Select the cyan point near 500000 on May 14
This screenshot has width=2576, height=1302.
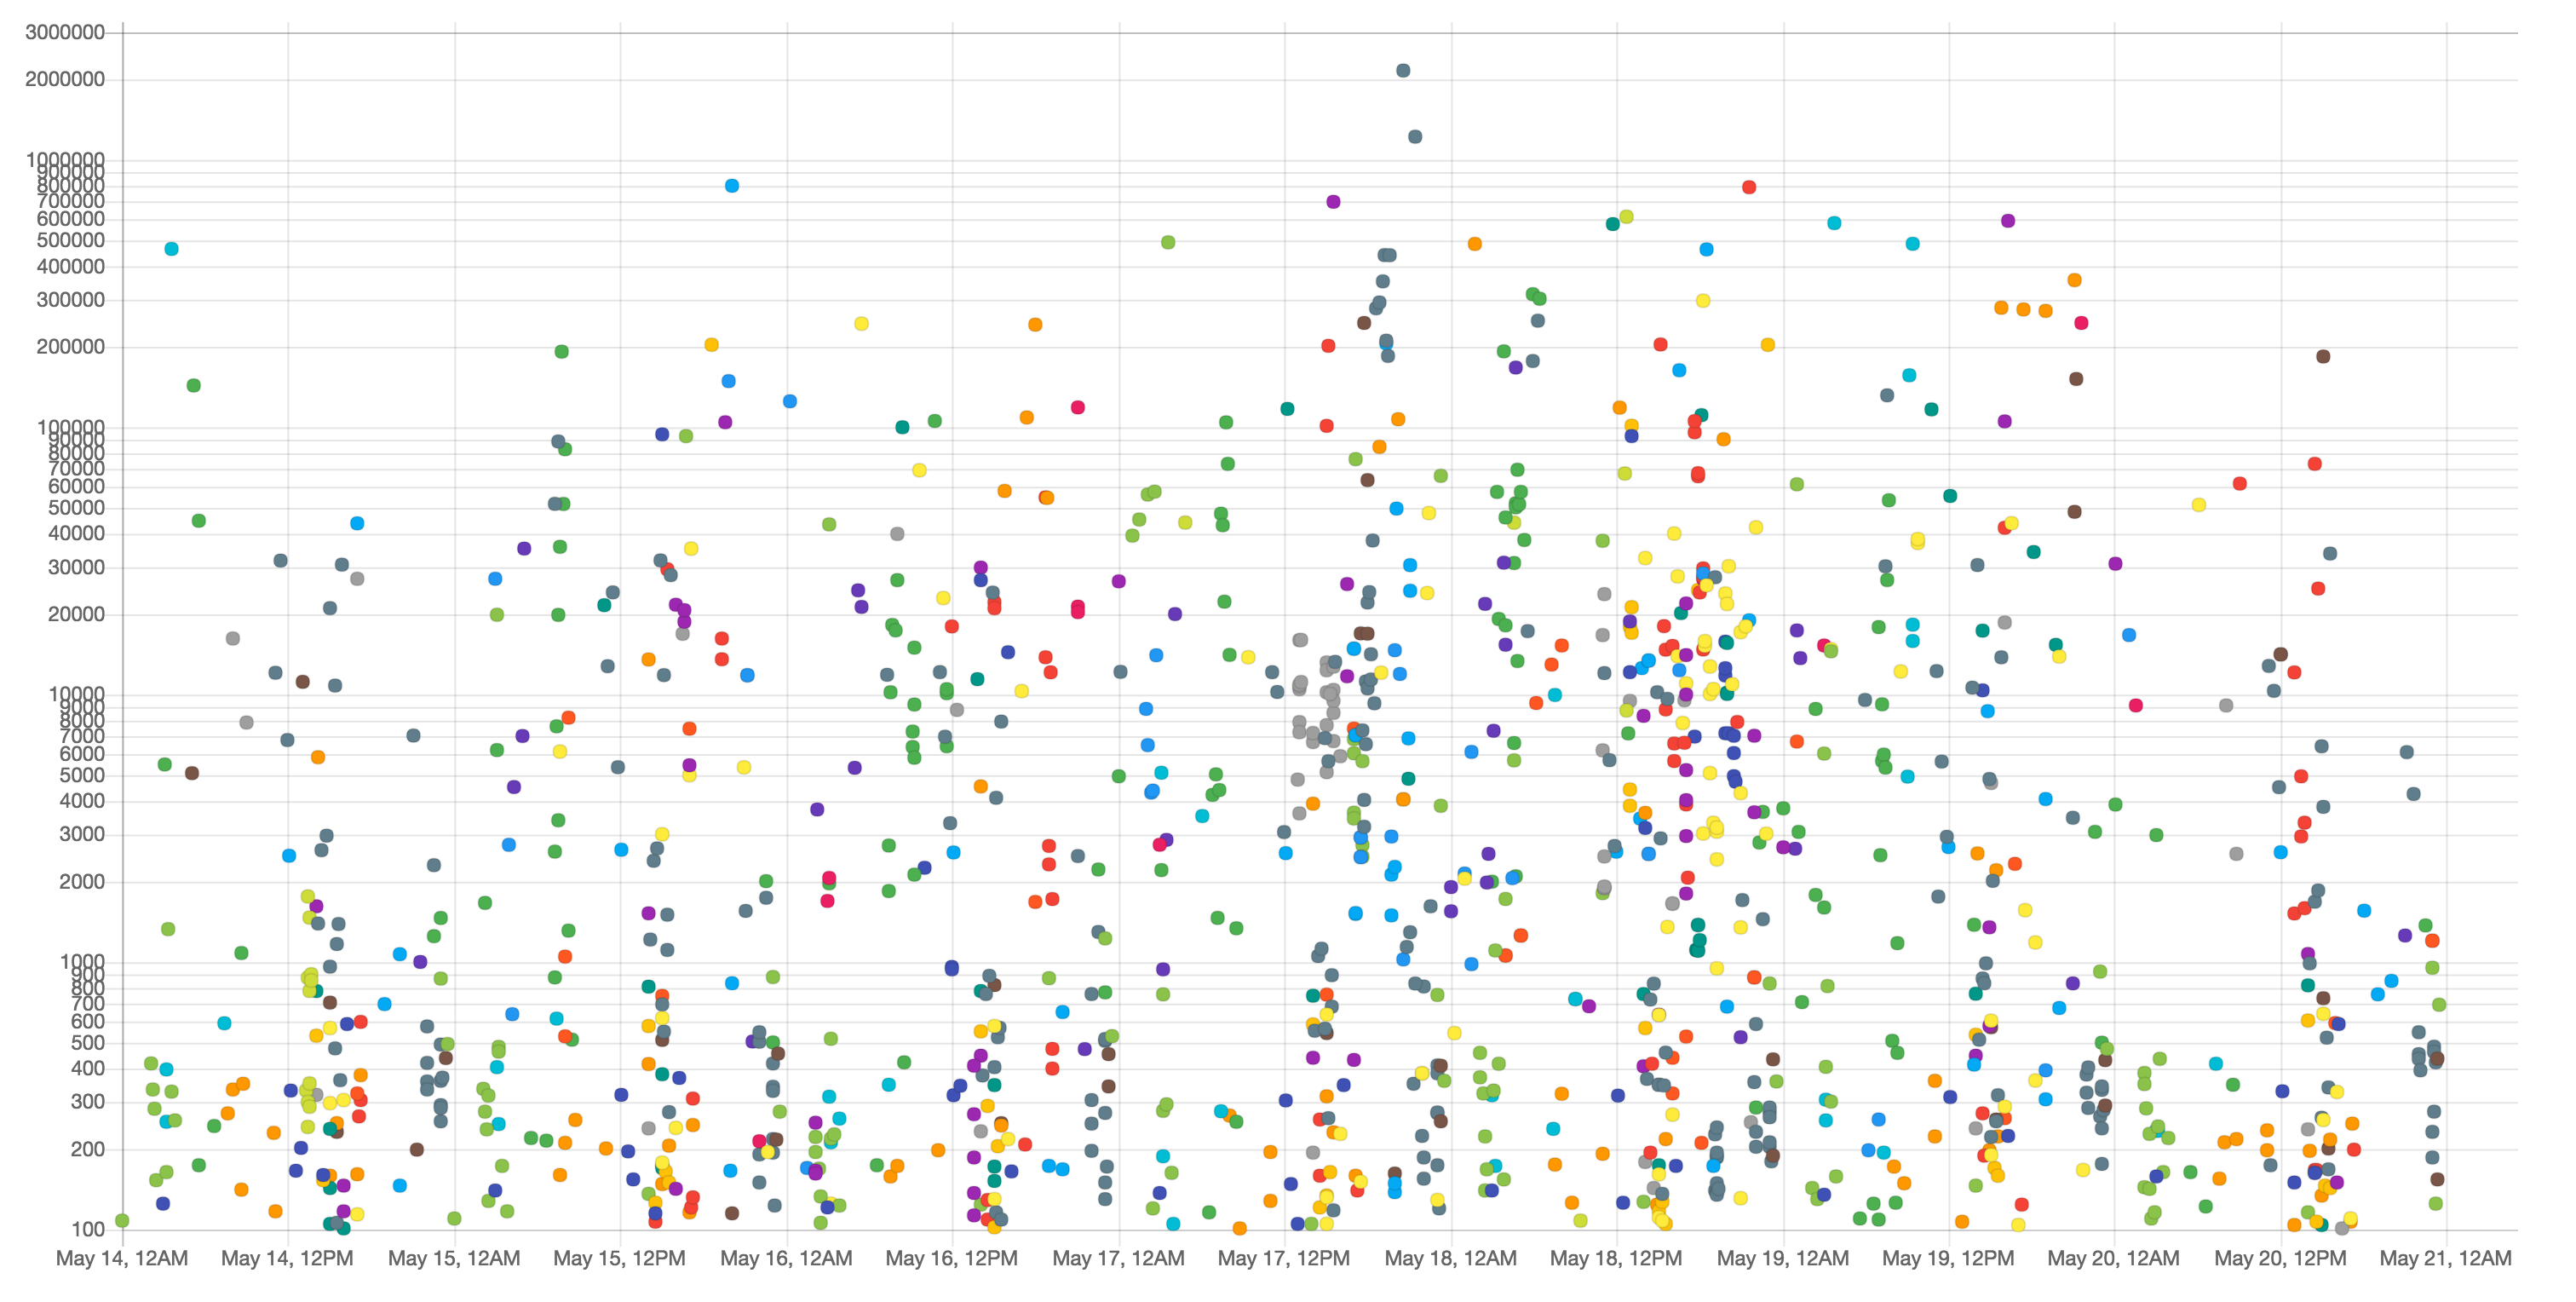tap(171, 249)
